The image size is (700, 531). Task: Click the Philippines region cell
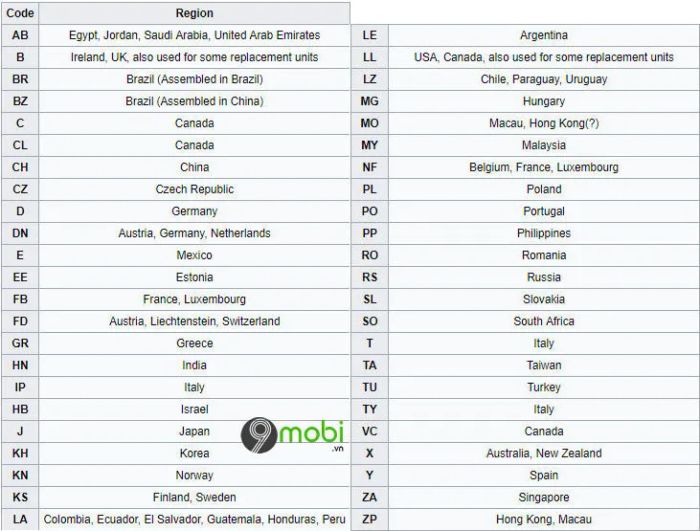pyautogui.click(x=544, y=233)
